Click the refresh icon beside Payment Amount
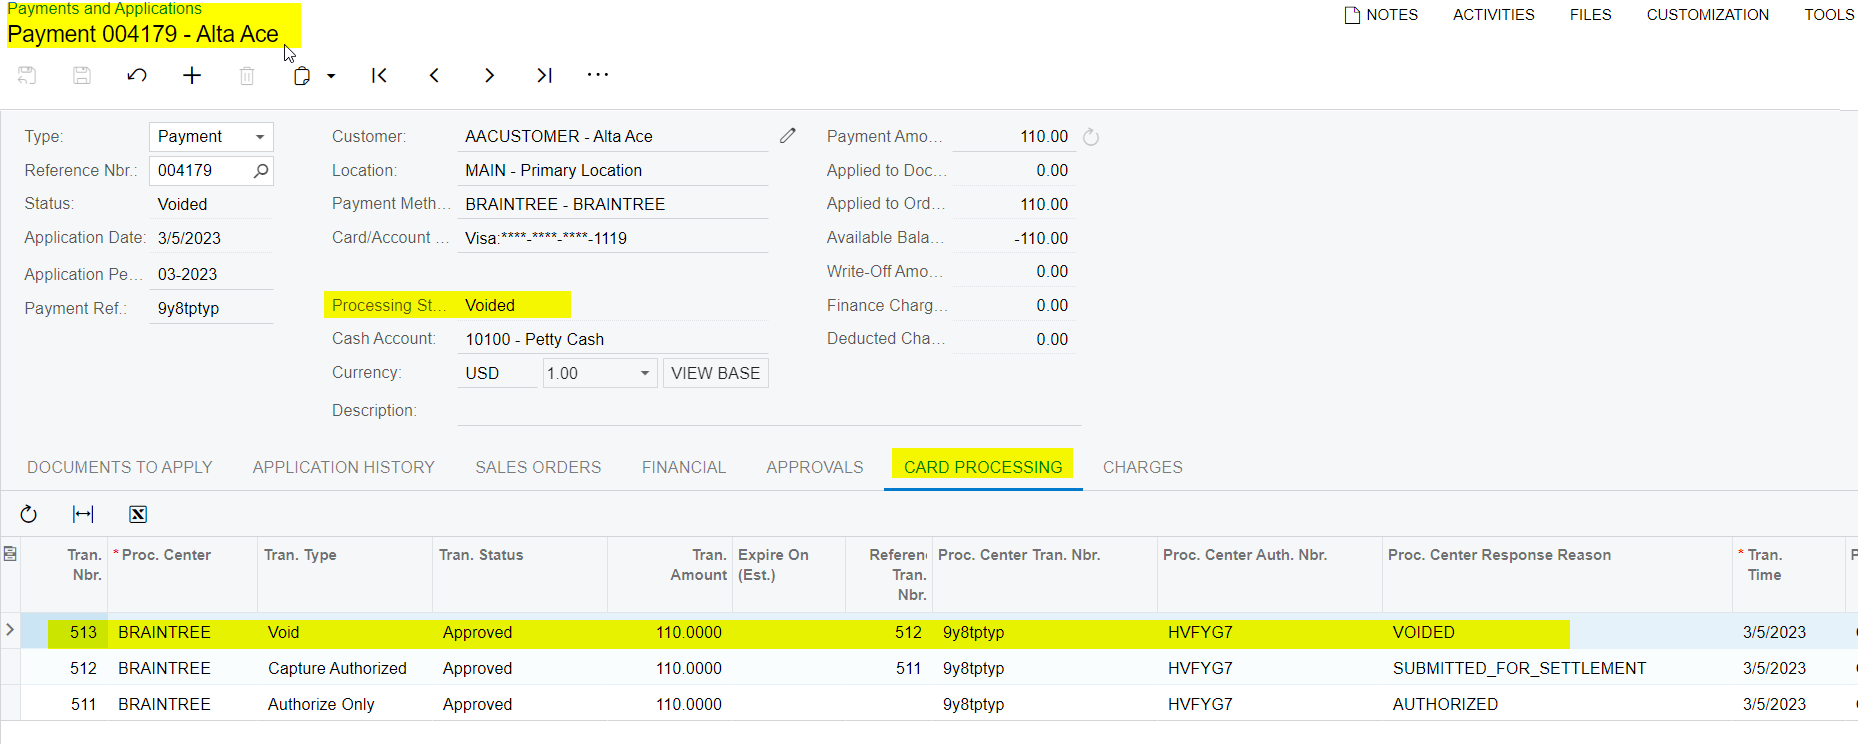 [x=1091, y=137]
